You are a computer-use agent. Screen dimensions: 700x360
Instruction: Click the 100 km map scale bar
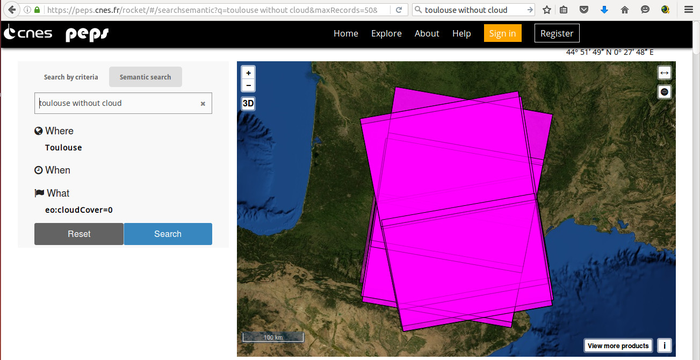coord(273,337)
